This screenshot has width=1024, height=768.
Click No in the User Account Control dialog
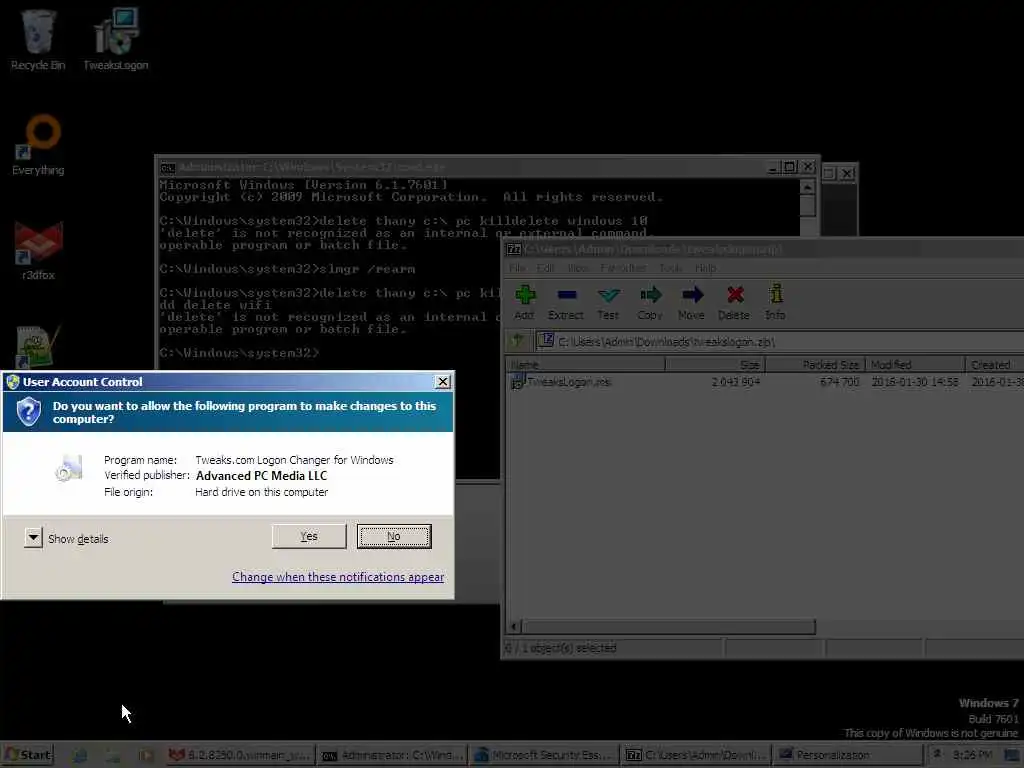point(394,536)
